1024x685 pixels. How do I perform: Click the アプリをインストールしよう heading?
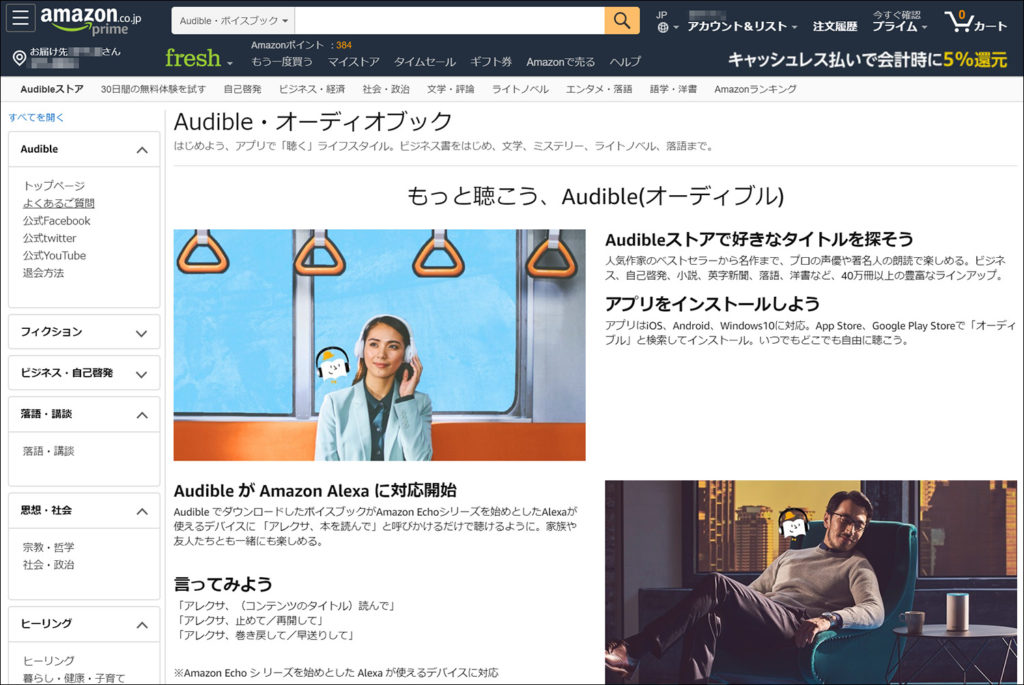(x=712, y=304)
